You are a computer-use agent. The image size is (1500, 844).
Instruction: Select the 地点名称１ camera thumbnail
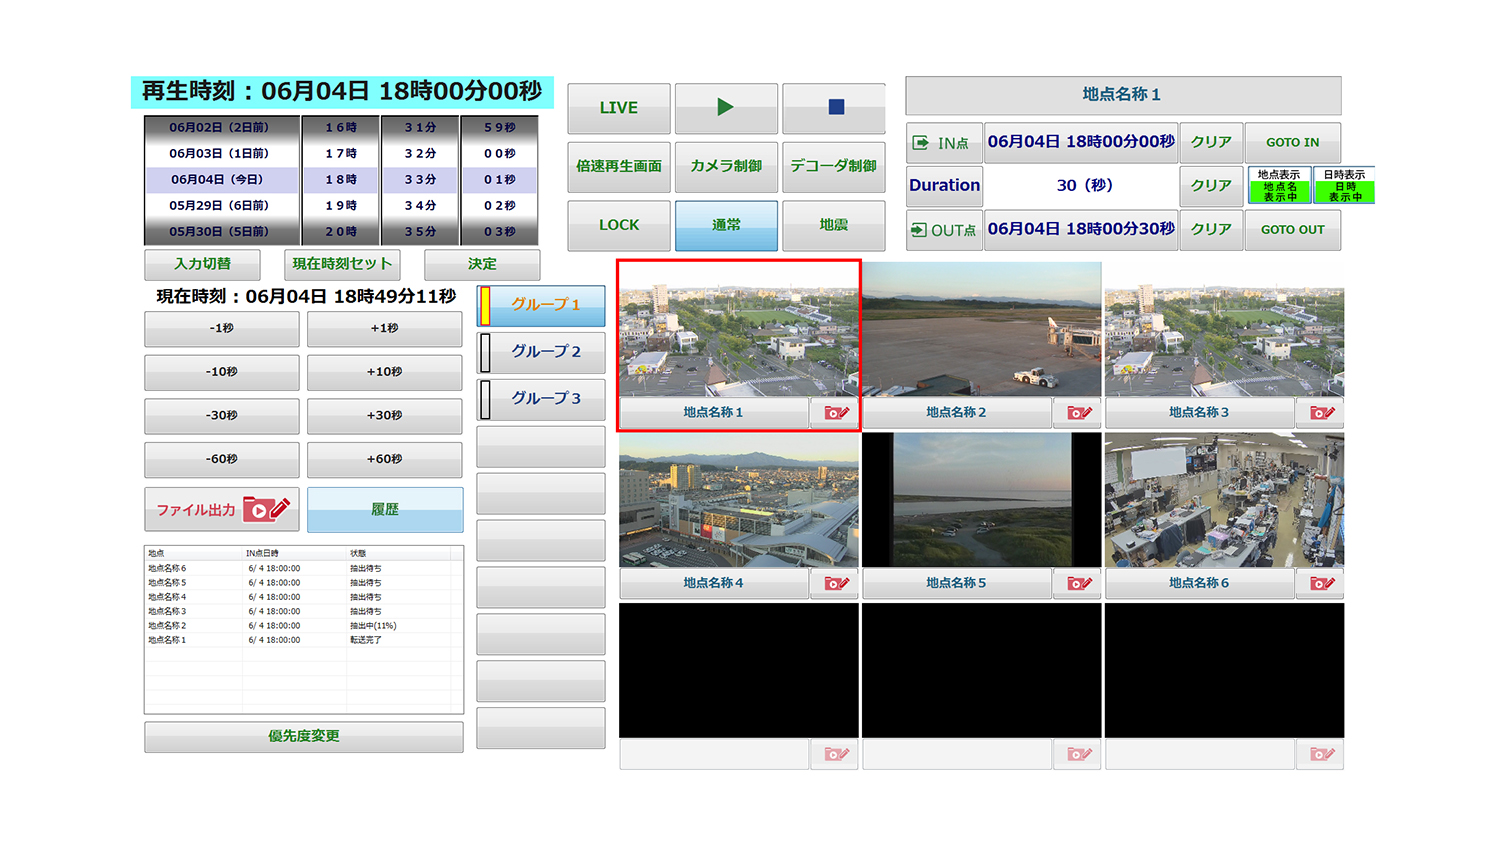tap(739, 330)
